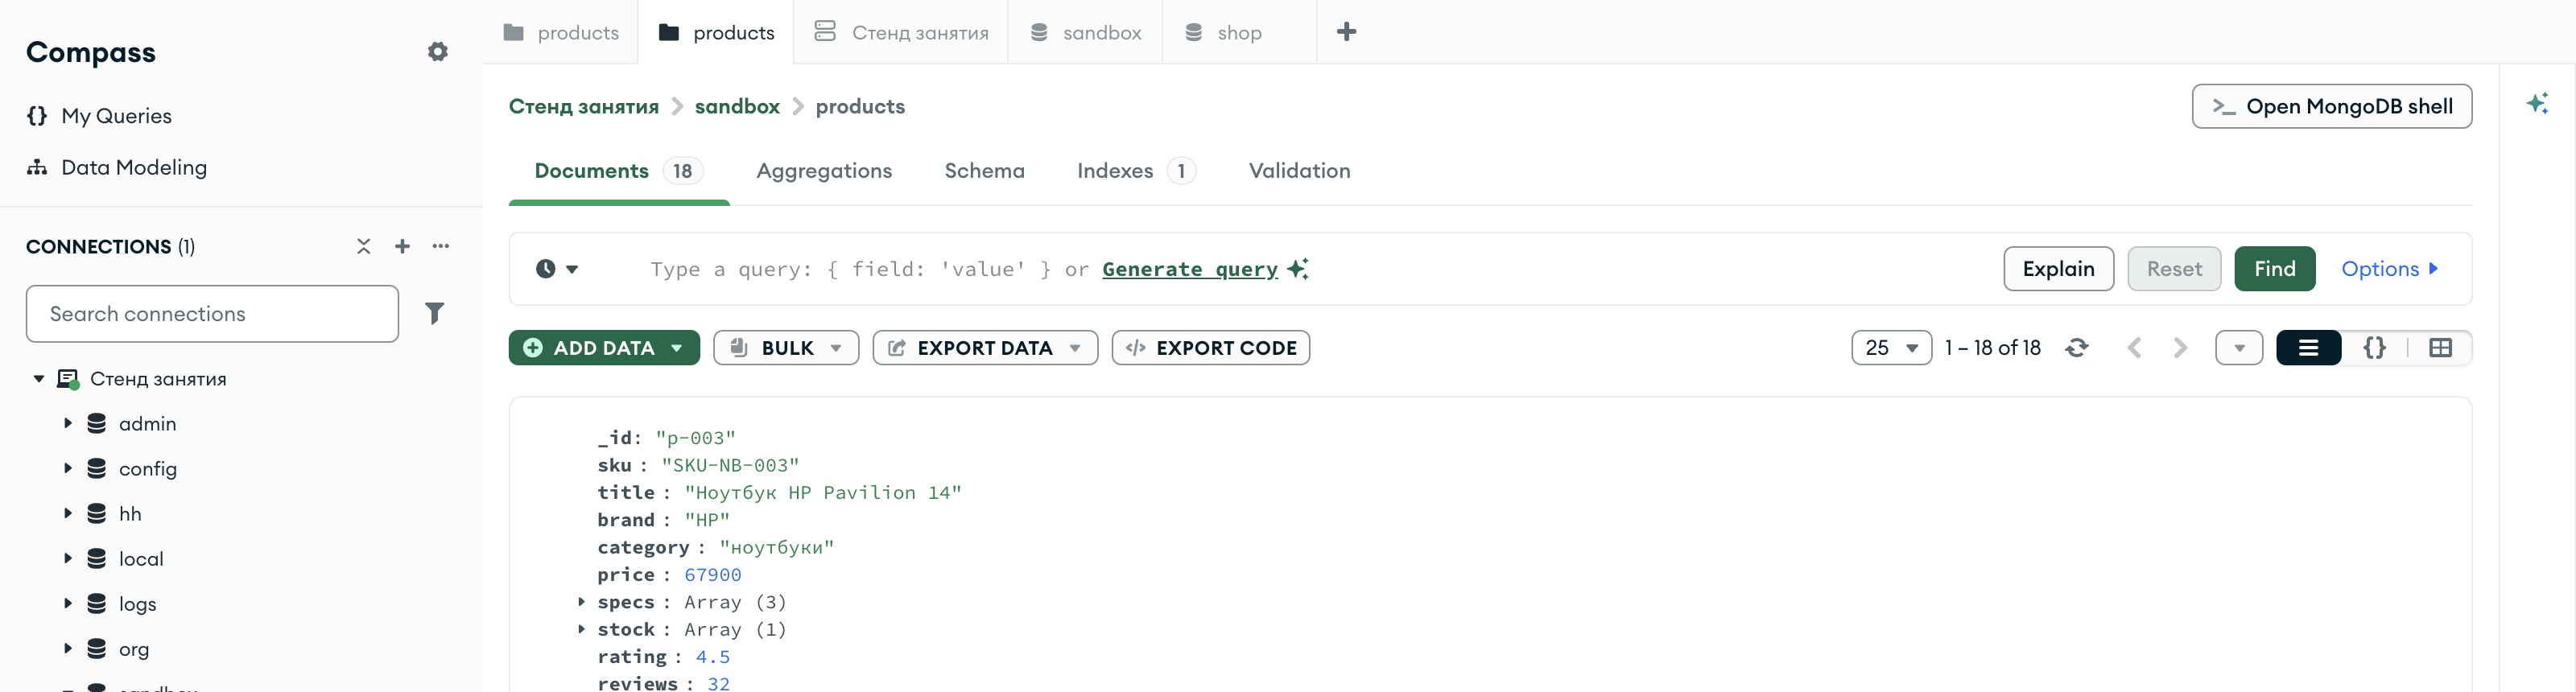Switch to table view of documents
Screen dimensions: 2576x692
(x=2440, y=348)
